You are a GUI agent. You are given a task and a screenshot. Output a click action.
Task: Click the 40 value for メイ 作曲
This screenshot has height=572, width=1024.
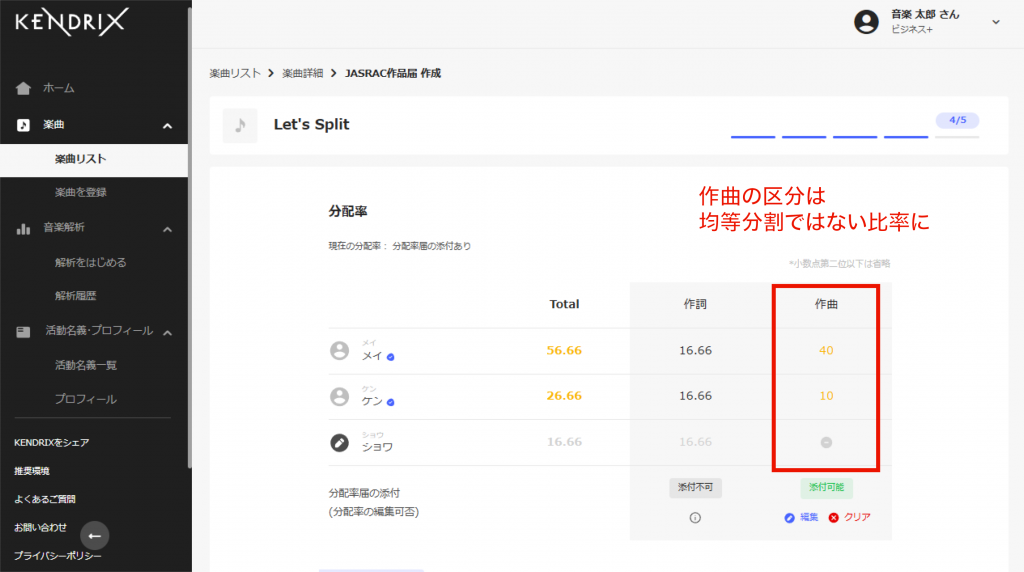[x=826, y=351]
